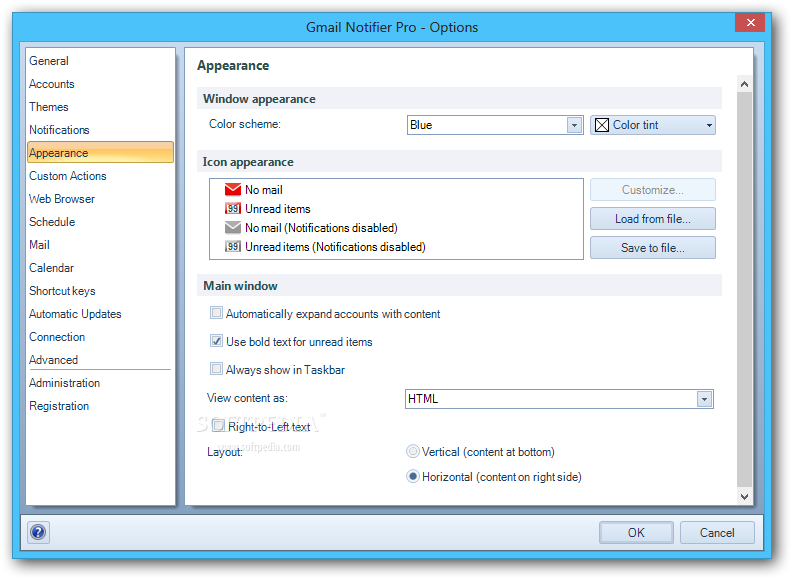
Task: Switch to the Calendar section
Action: point(51,268)
